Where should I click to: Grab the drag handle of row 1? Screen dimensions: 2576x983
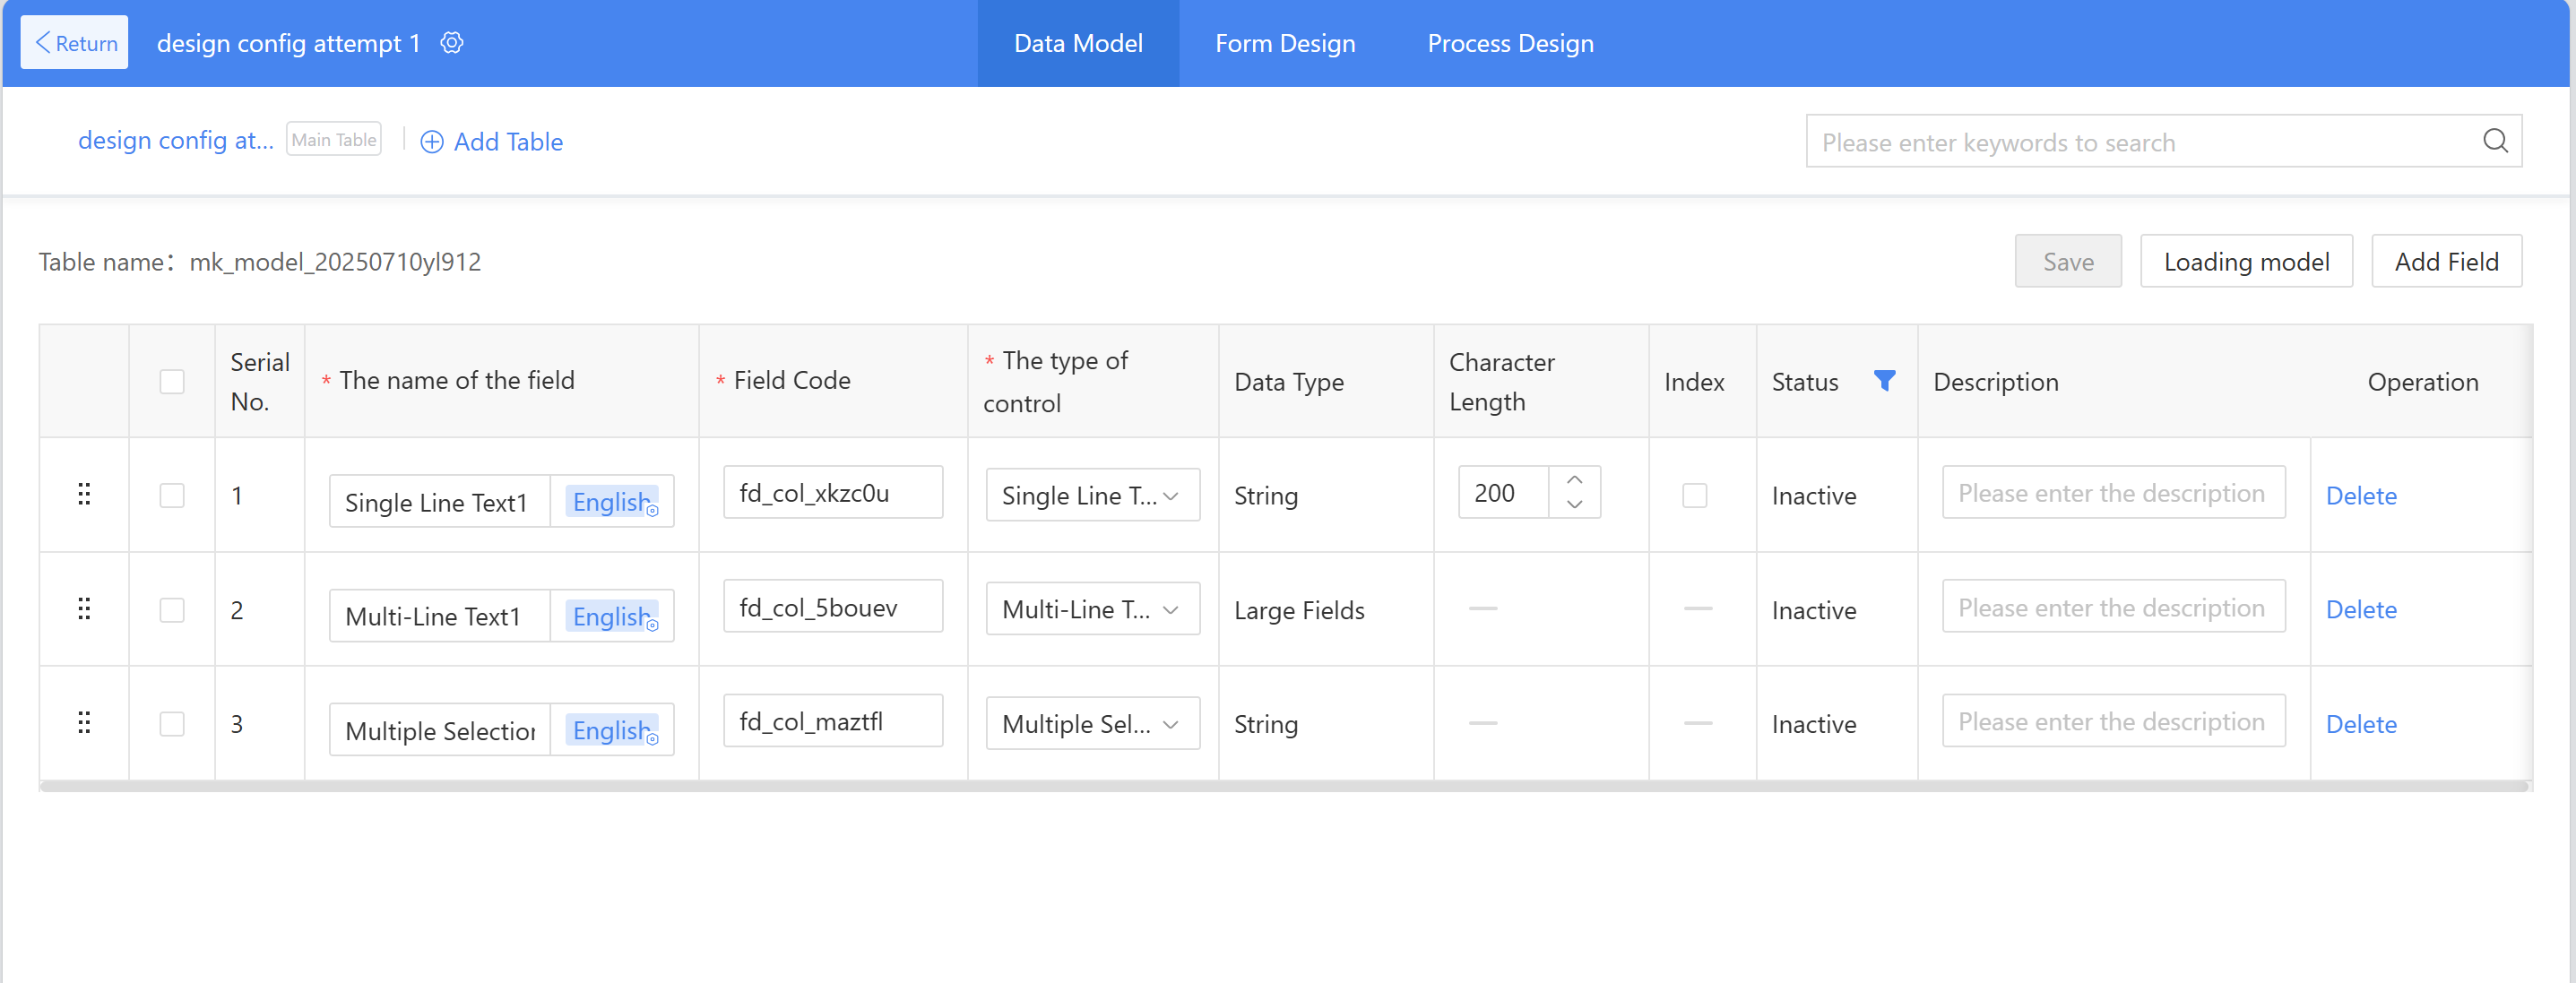pyautogui.click(x=84, y=494)
